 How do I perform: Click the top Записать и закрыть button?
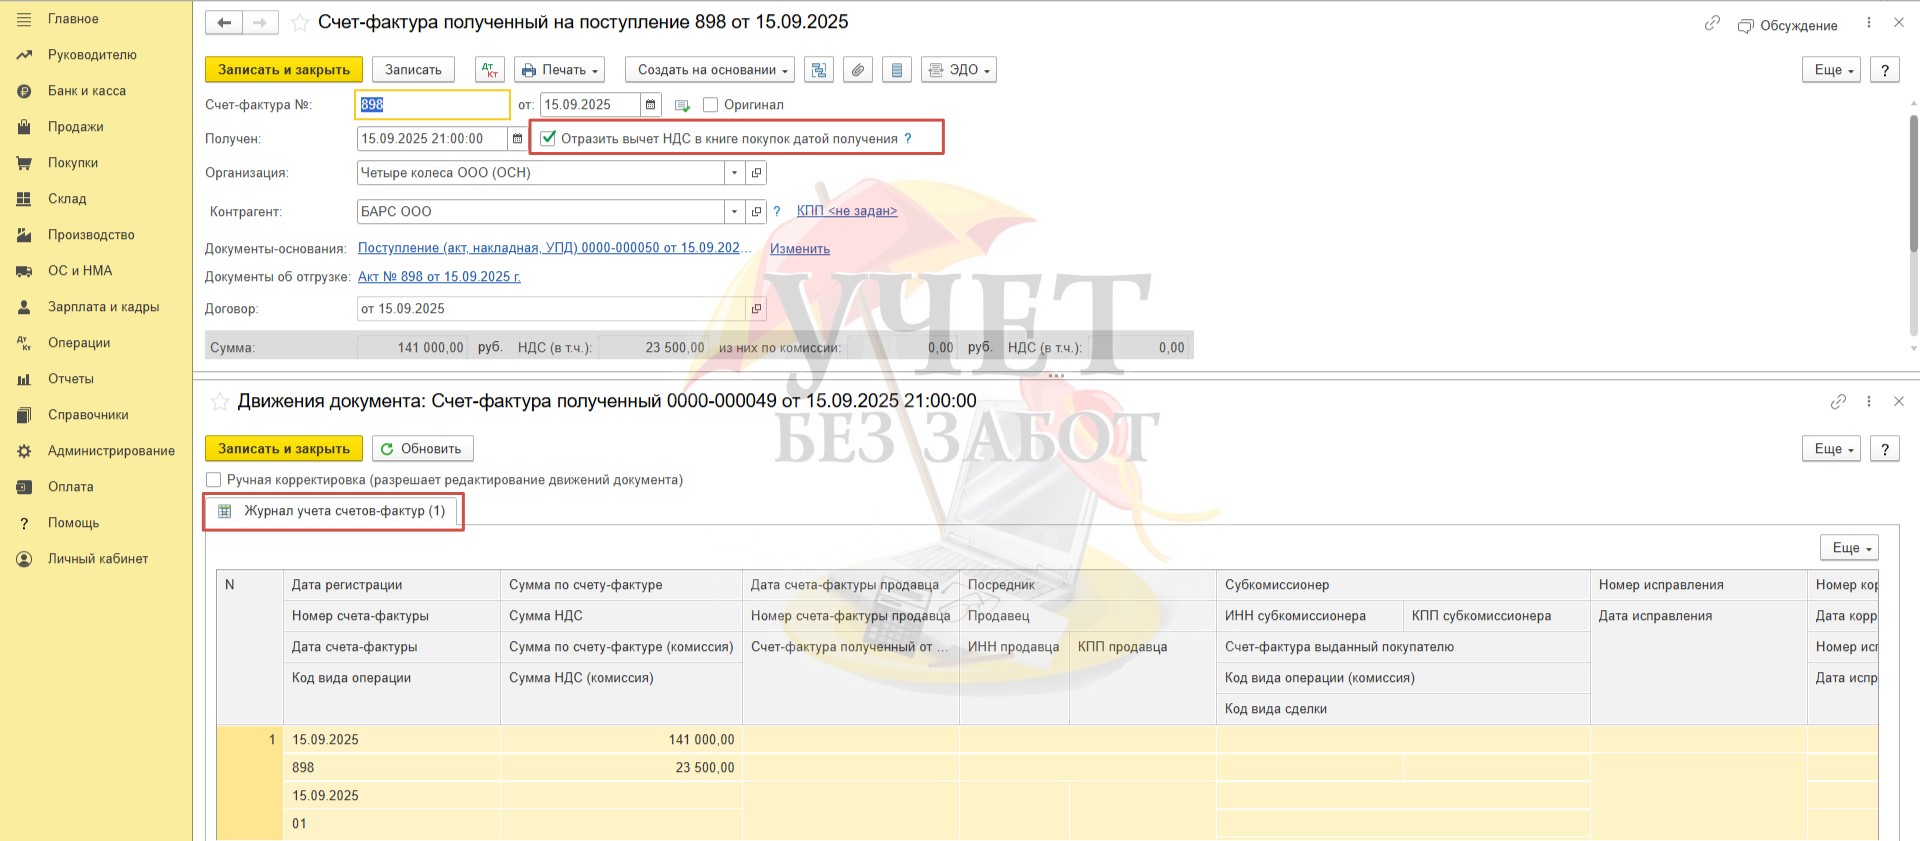284,70
